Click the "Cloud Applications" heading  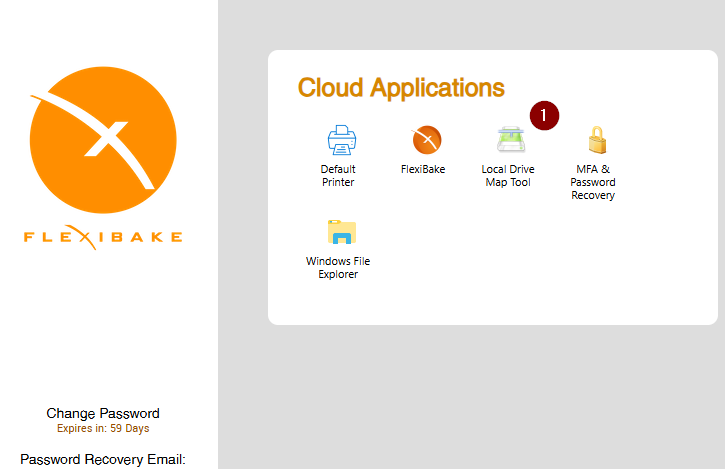(401, 88)
